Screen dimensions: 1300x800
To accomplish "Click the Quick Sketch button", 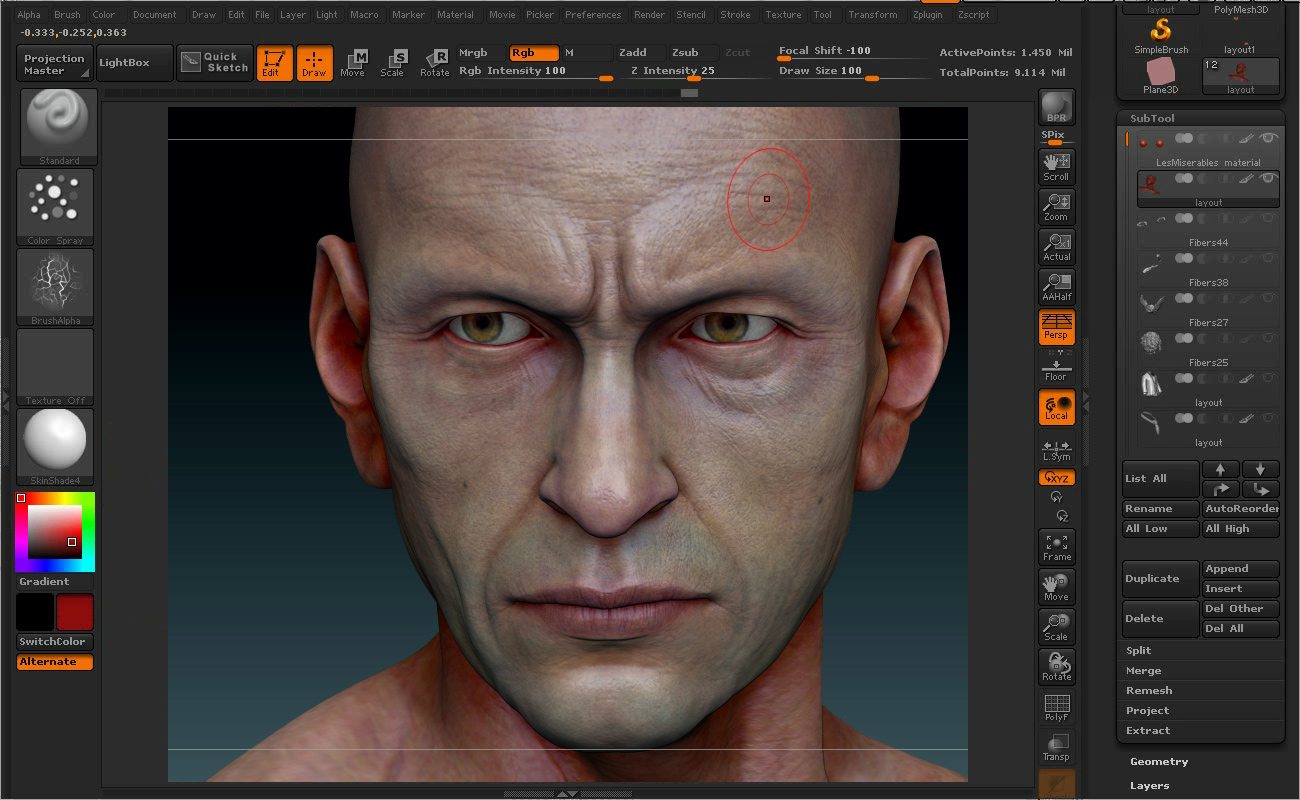I will pyautogui.click(x=215, y=63).
